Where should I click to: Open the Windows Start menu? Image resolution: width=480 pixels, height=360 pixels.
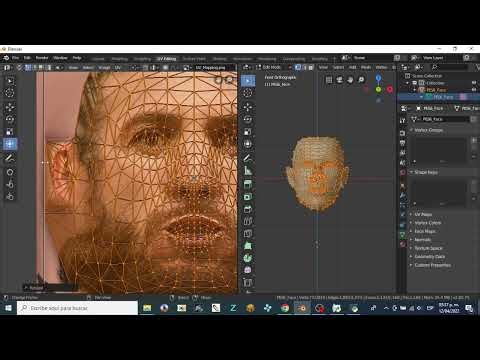8,308
